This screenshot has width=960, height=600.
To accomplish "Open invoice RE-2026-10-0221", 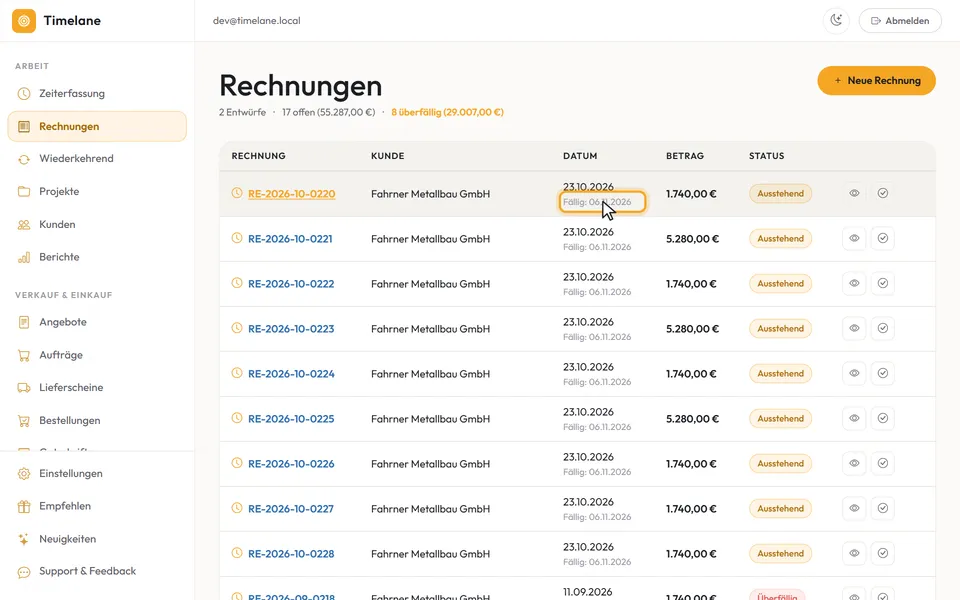I will point(290,239).
